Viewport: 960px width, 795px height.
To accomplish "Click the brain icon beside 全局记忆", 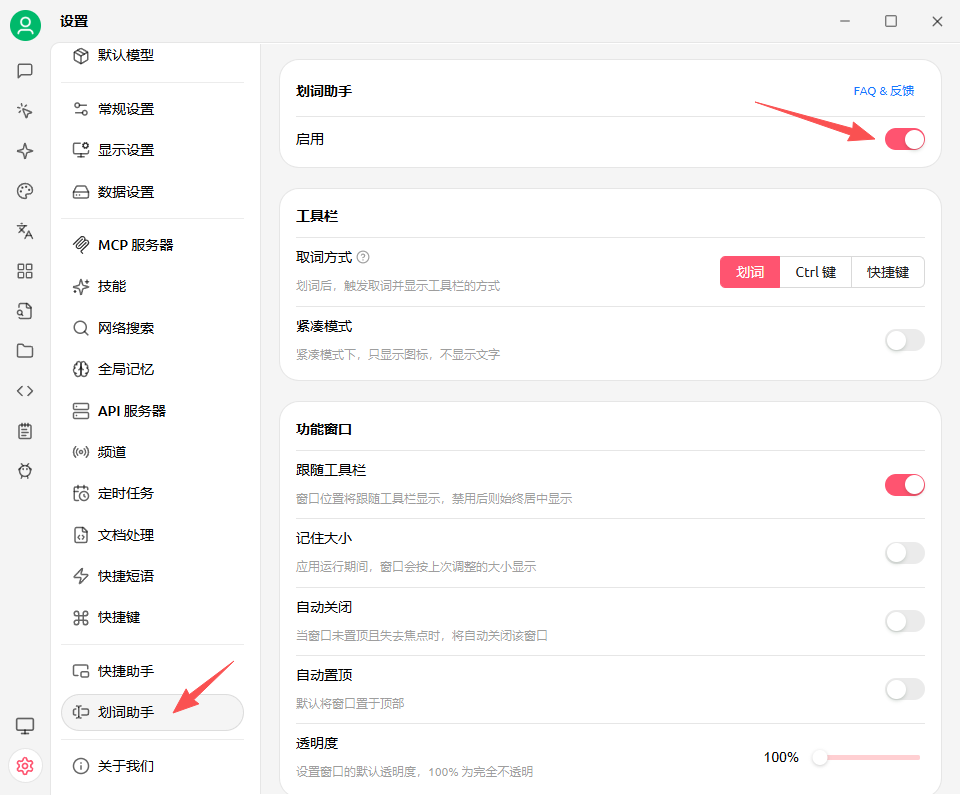I will pos(81,369).
